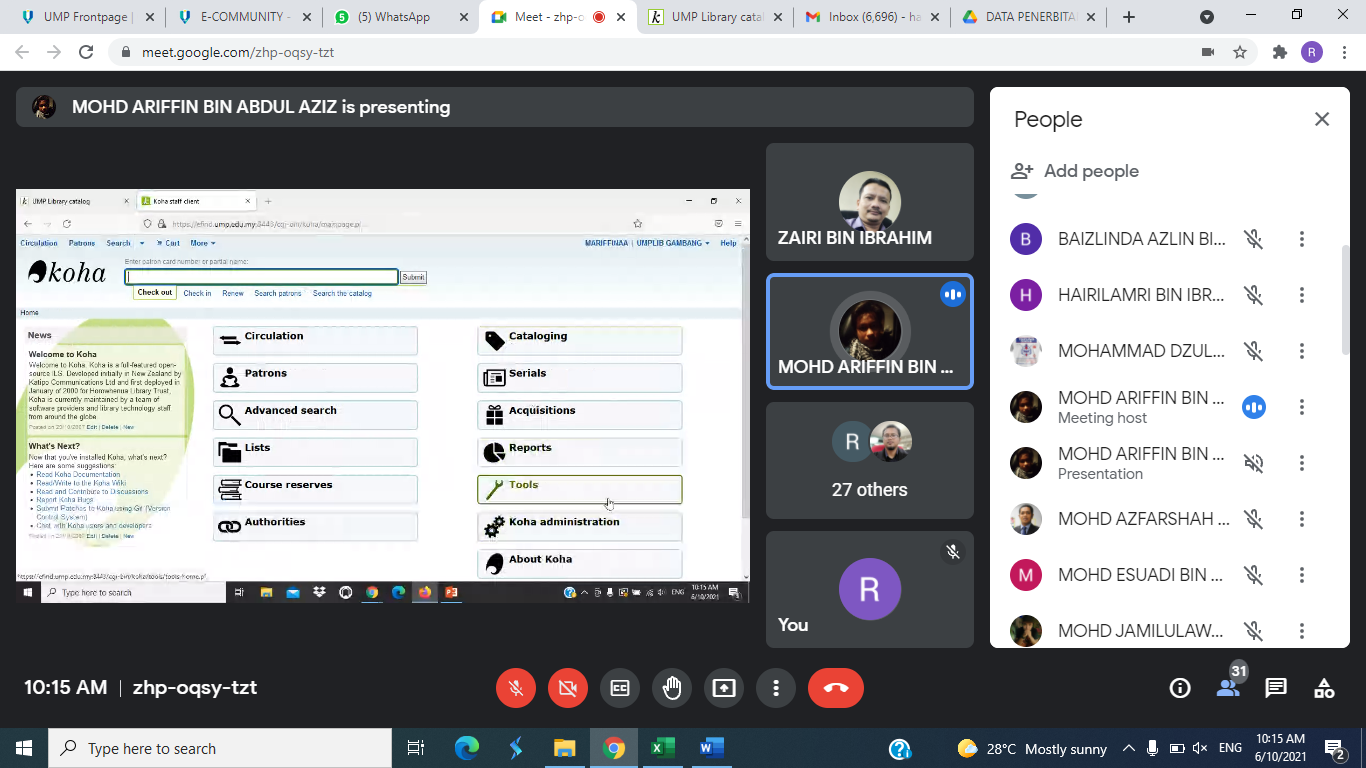Open Word from the taskbar
The image size is (1366, 768).
click(711, 748)
